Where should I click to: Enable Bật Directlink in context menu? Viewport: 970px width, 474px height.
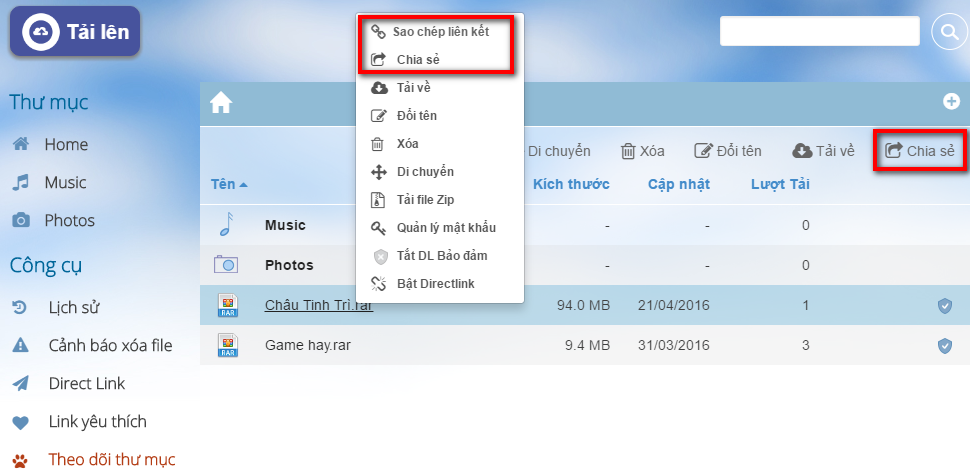point(435,284)
